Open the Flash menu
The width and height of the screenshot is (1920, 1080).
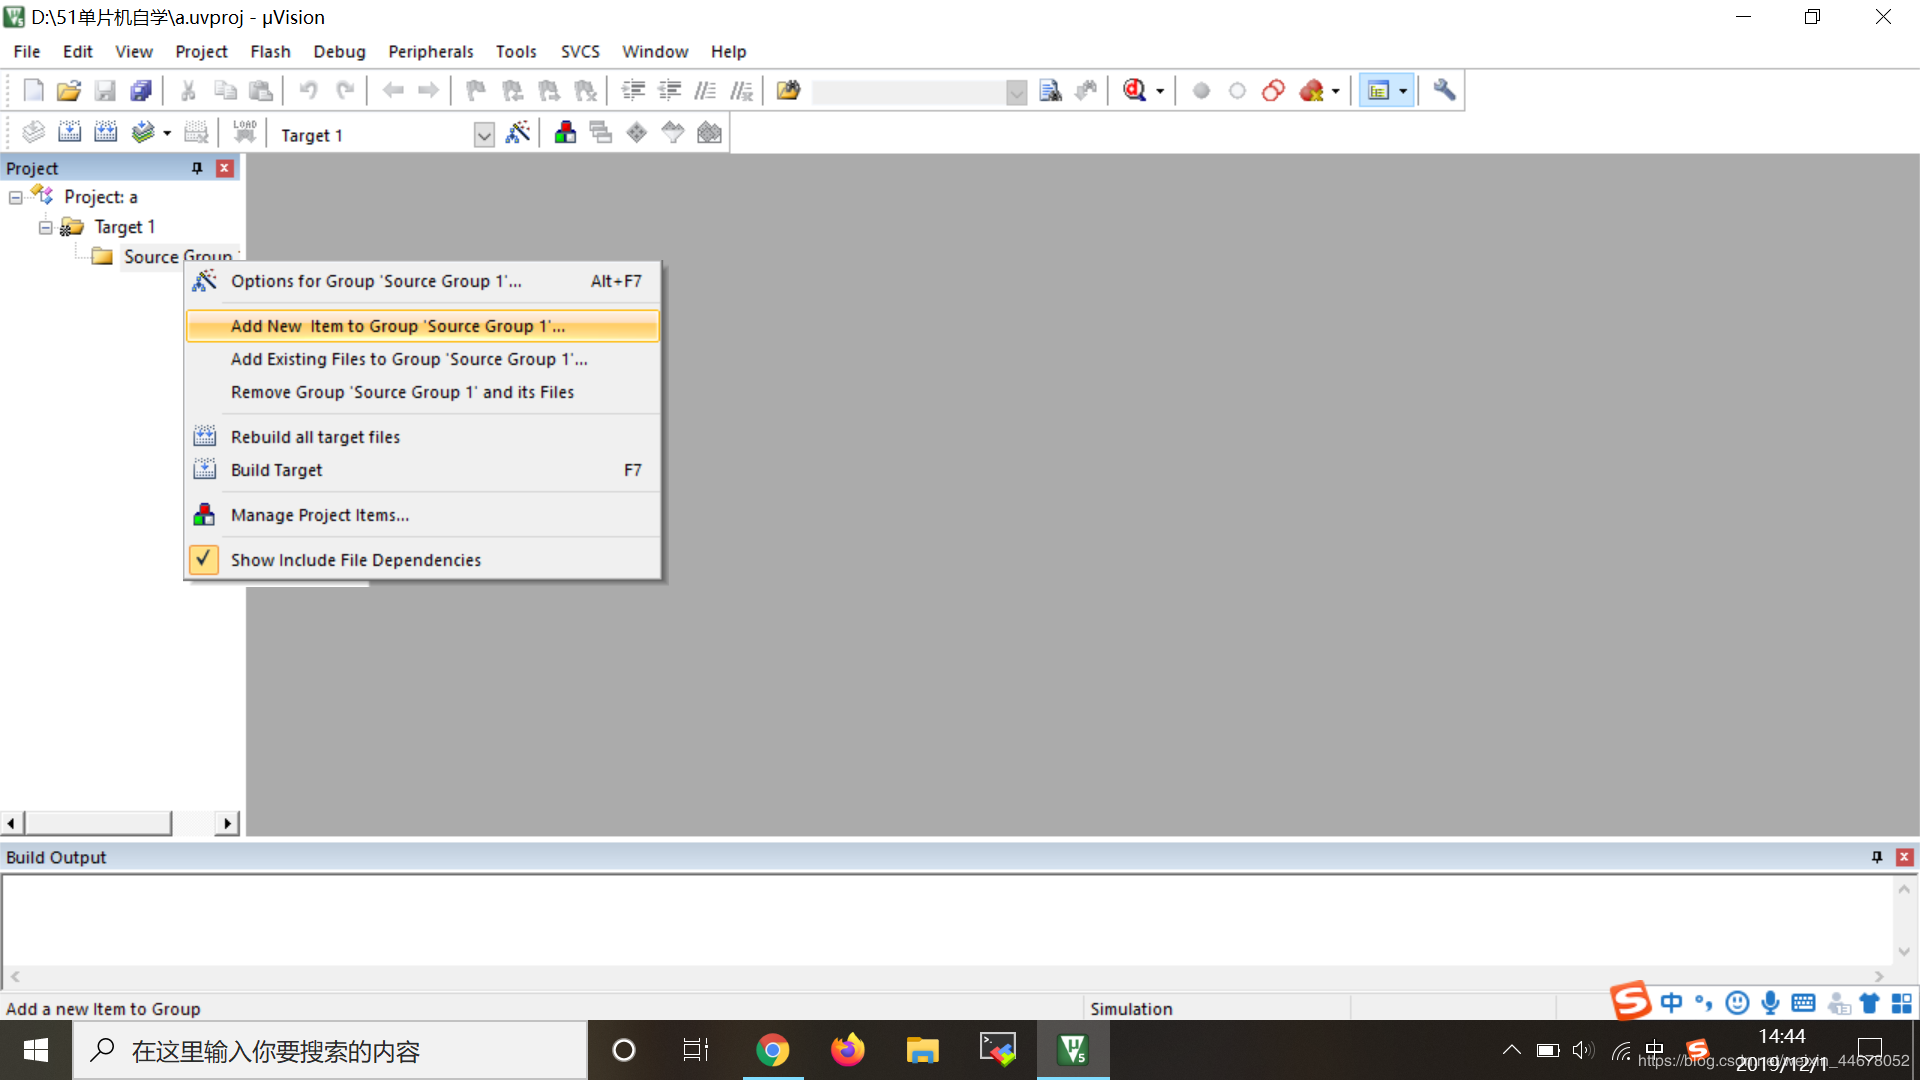coord(270,51)
